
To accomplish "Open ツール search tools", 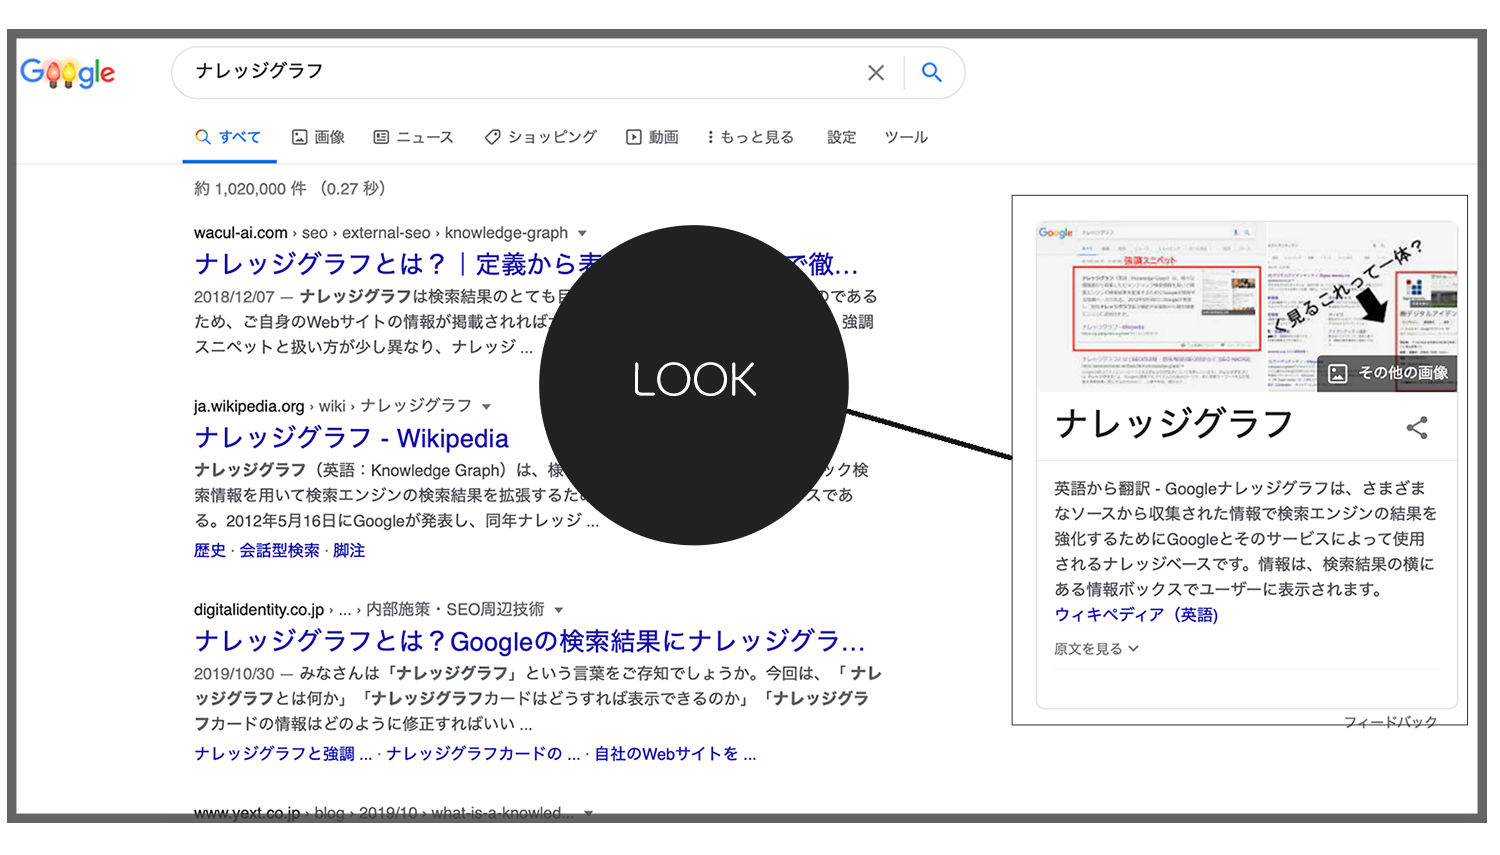I will coord(906,137).
